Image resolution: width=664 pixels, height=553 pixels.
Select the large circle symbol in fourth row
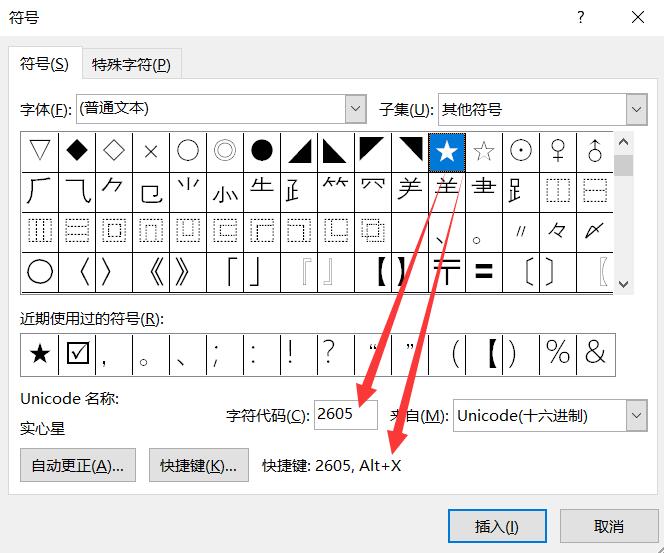(40, 272)
